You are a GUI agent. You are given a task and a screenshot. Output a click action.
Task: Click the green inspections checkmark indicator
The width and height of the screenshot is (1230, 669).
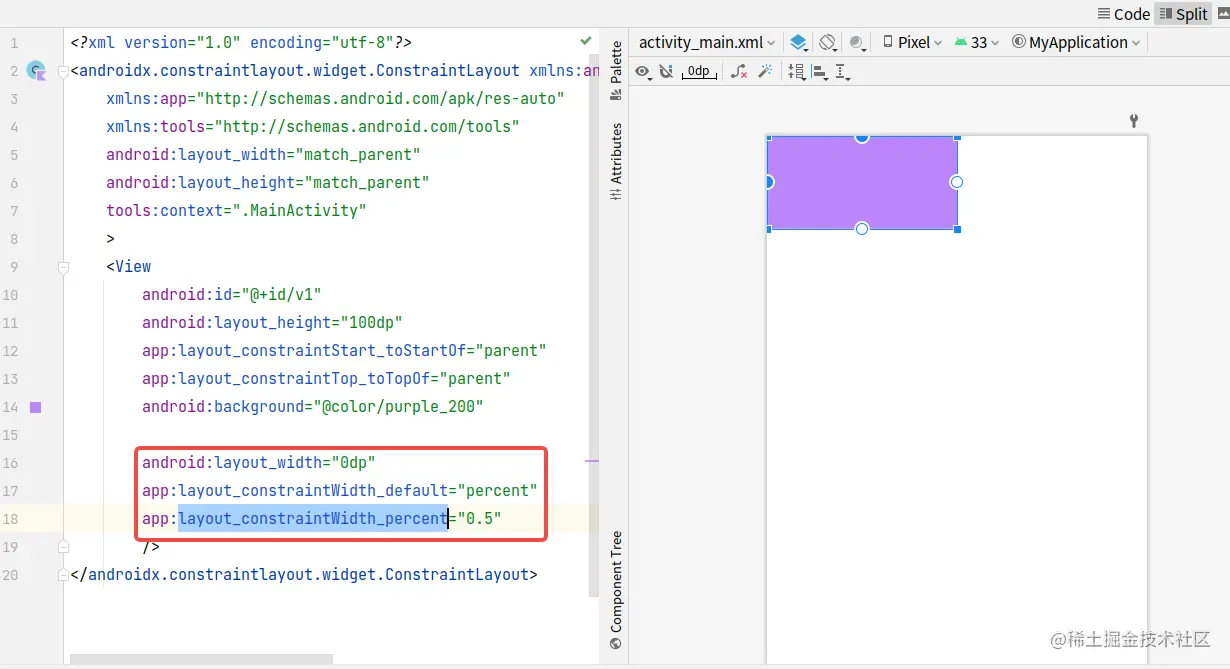point(586,42)
